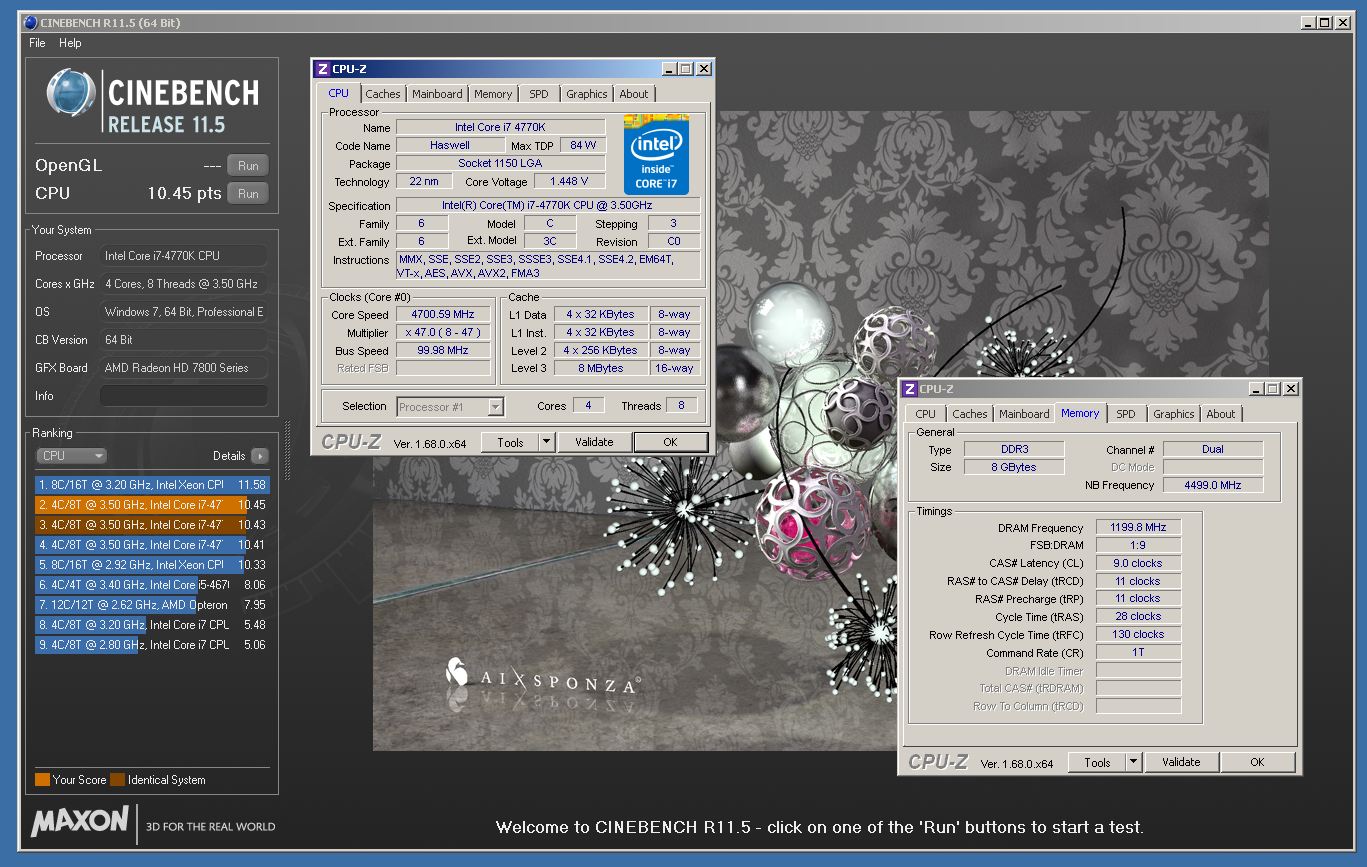Expand Tools dropdown arrow in CPU-Z CPU window
The image size is (1367, 867).
(547, 442)
